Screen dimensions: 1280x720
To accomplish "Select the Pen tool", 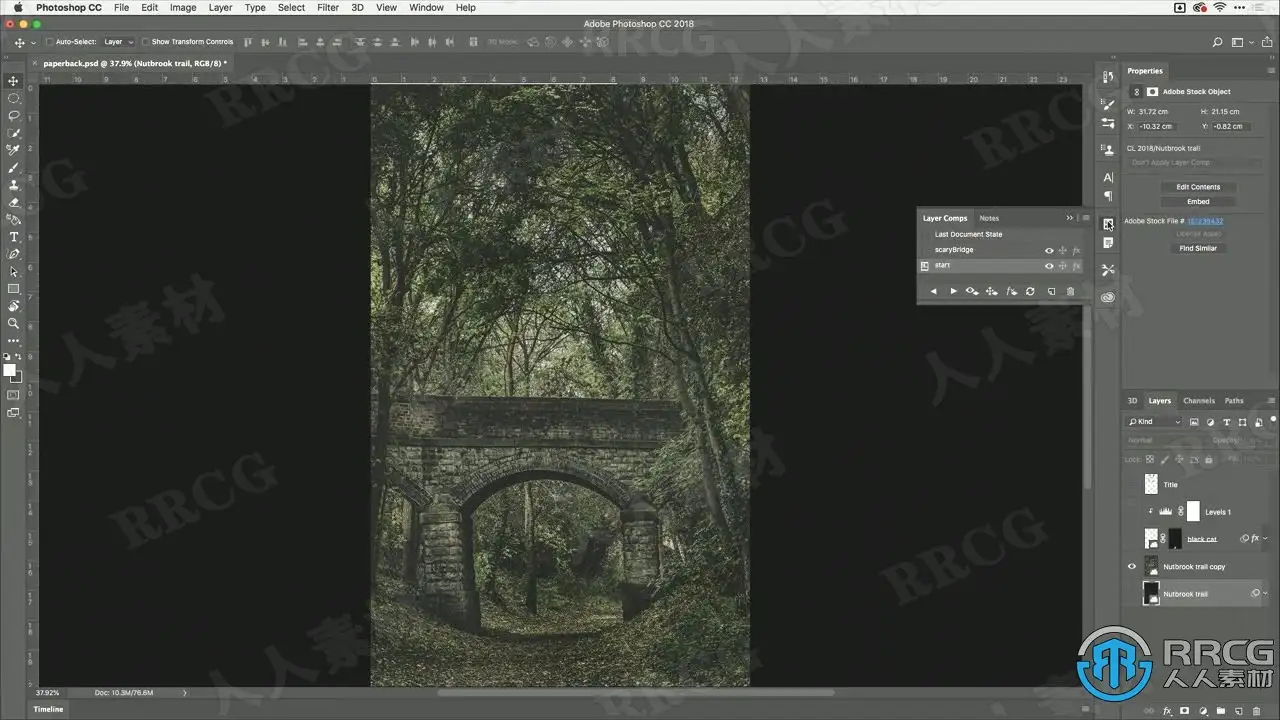I will coord(14,254).
